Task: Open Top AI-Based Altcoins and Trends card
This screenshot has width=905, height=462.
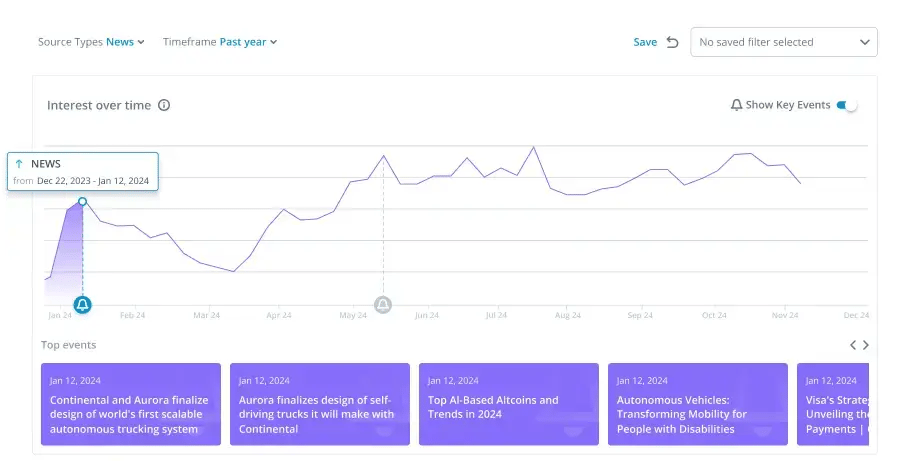Action: click(x=508, y=404)
